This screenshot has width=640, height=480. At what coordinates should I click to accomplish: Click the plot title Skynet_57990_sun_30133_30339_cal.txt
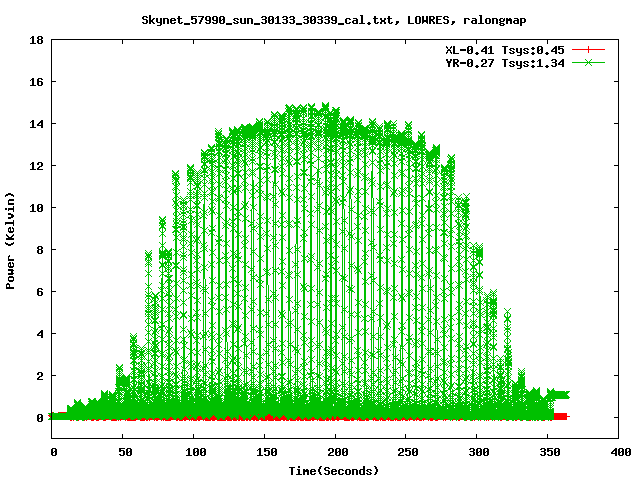coord(269,20)
